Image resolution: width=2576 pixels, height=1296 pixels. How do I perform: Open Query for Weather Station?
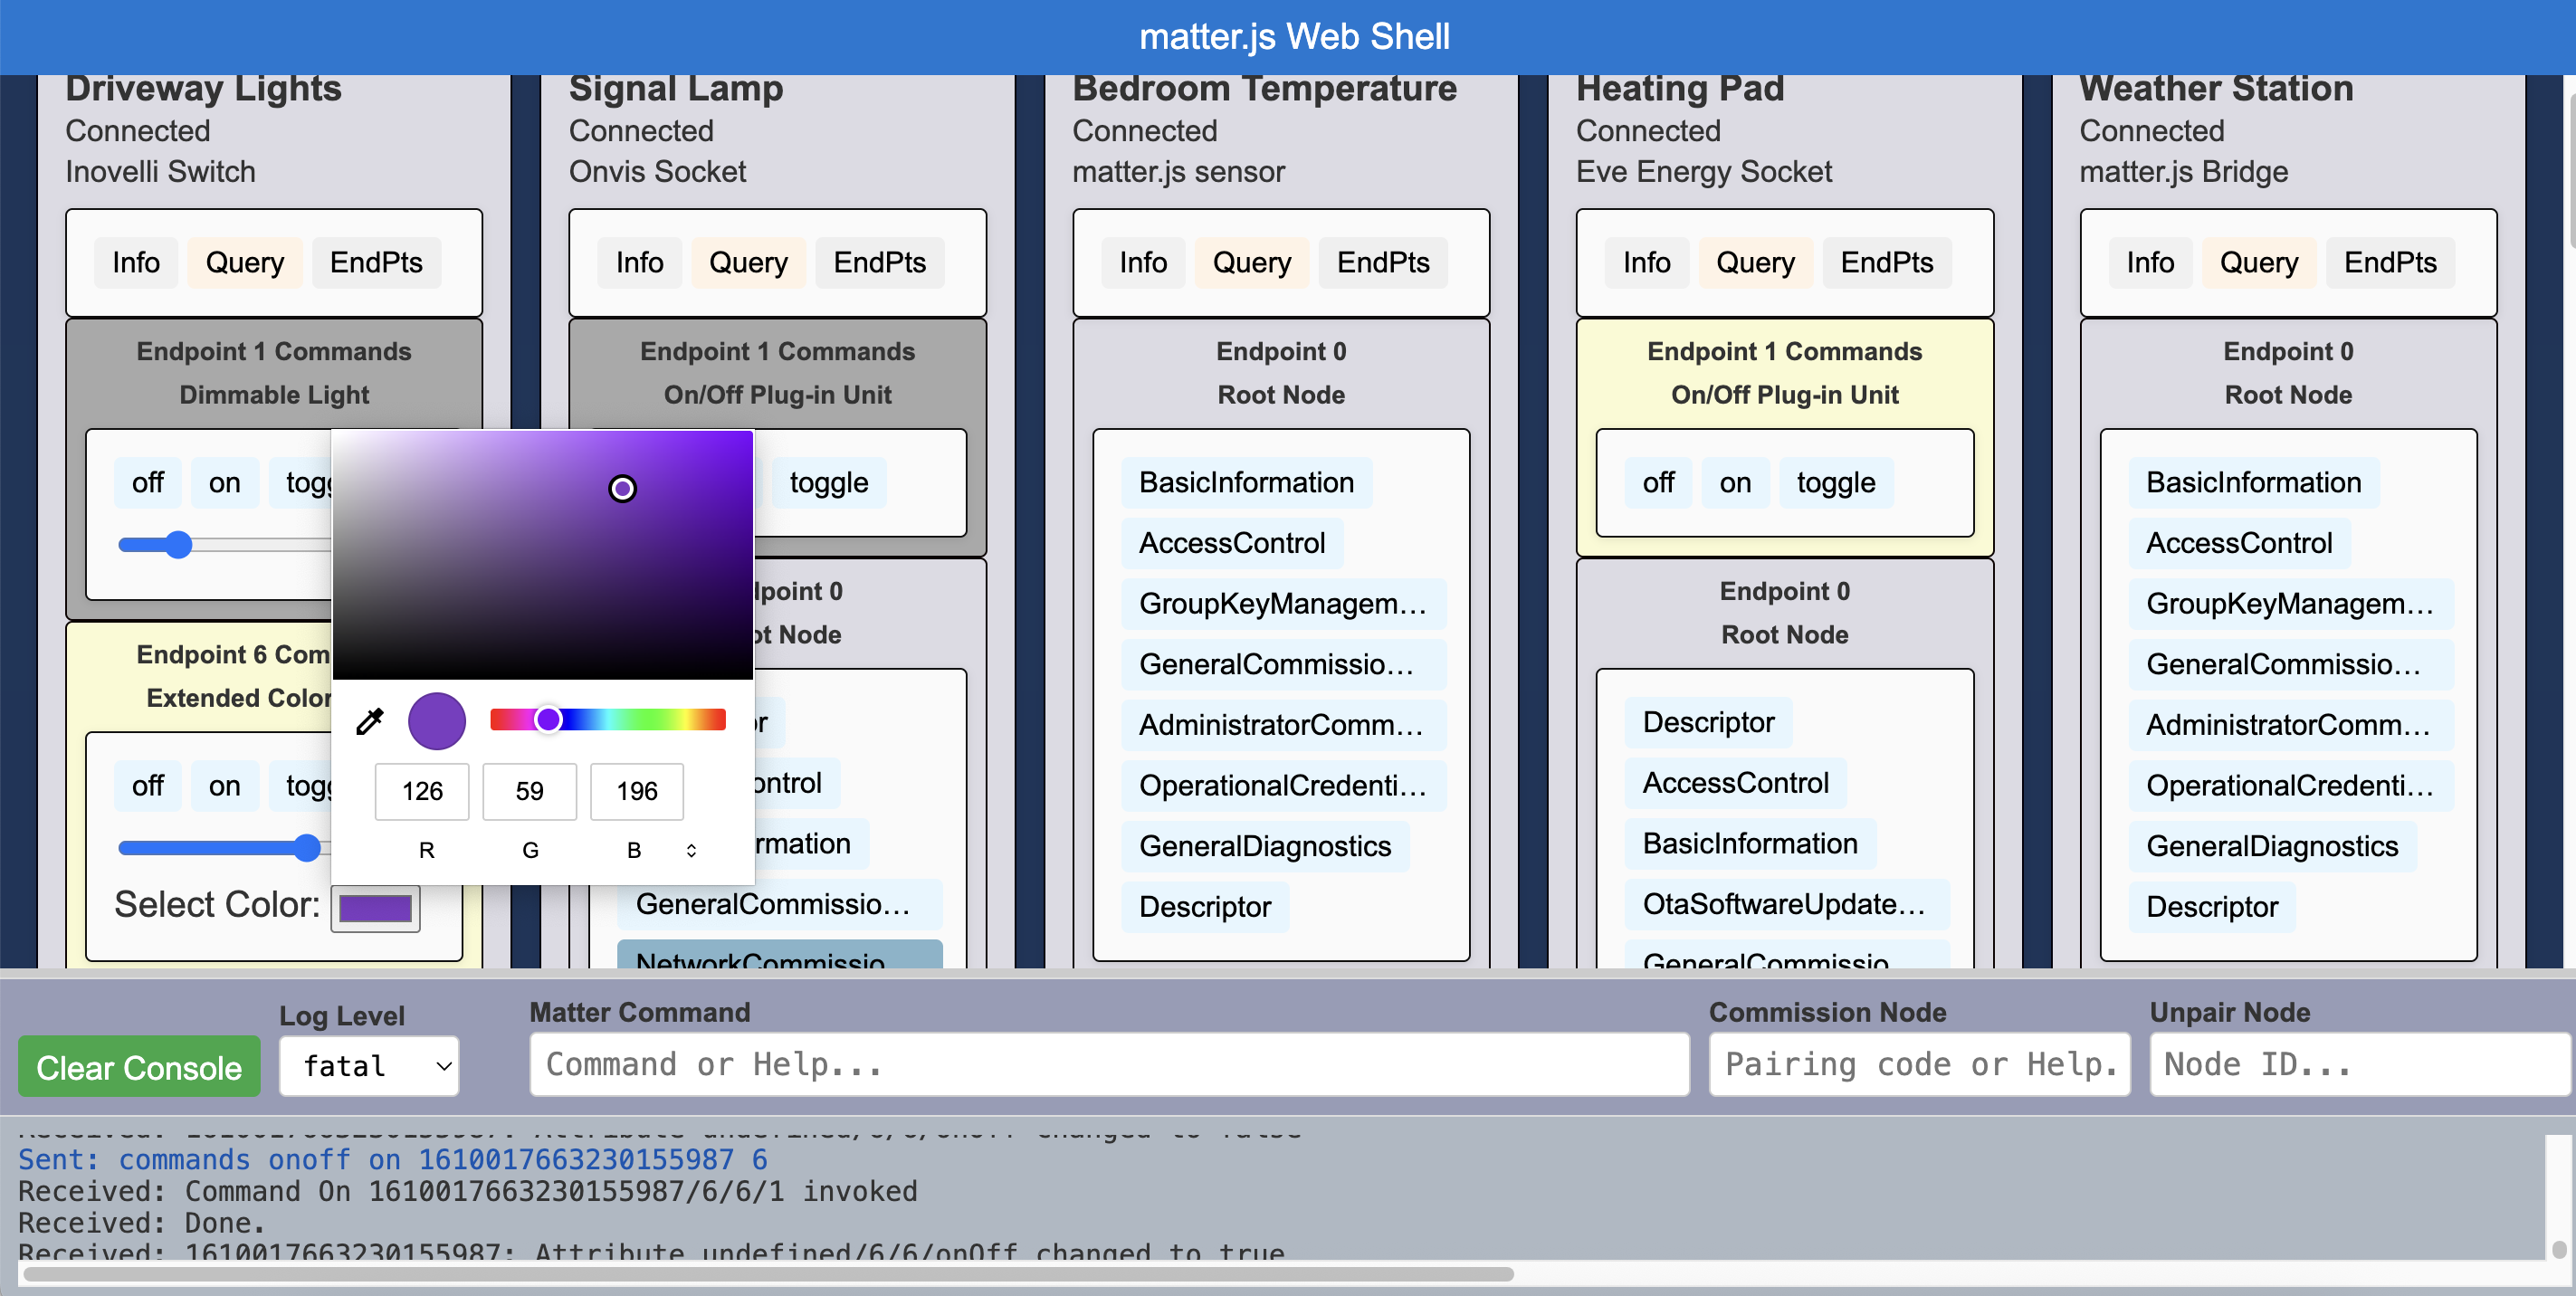tap(2258, 263)
